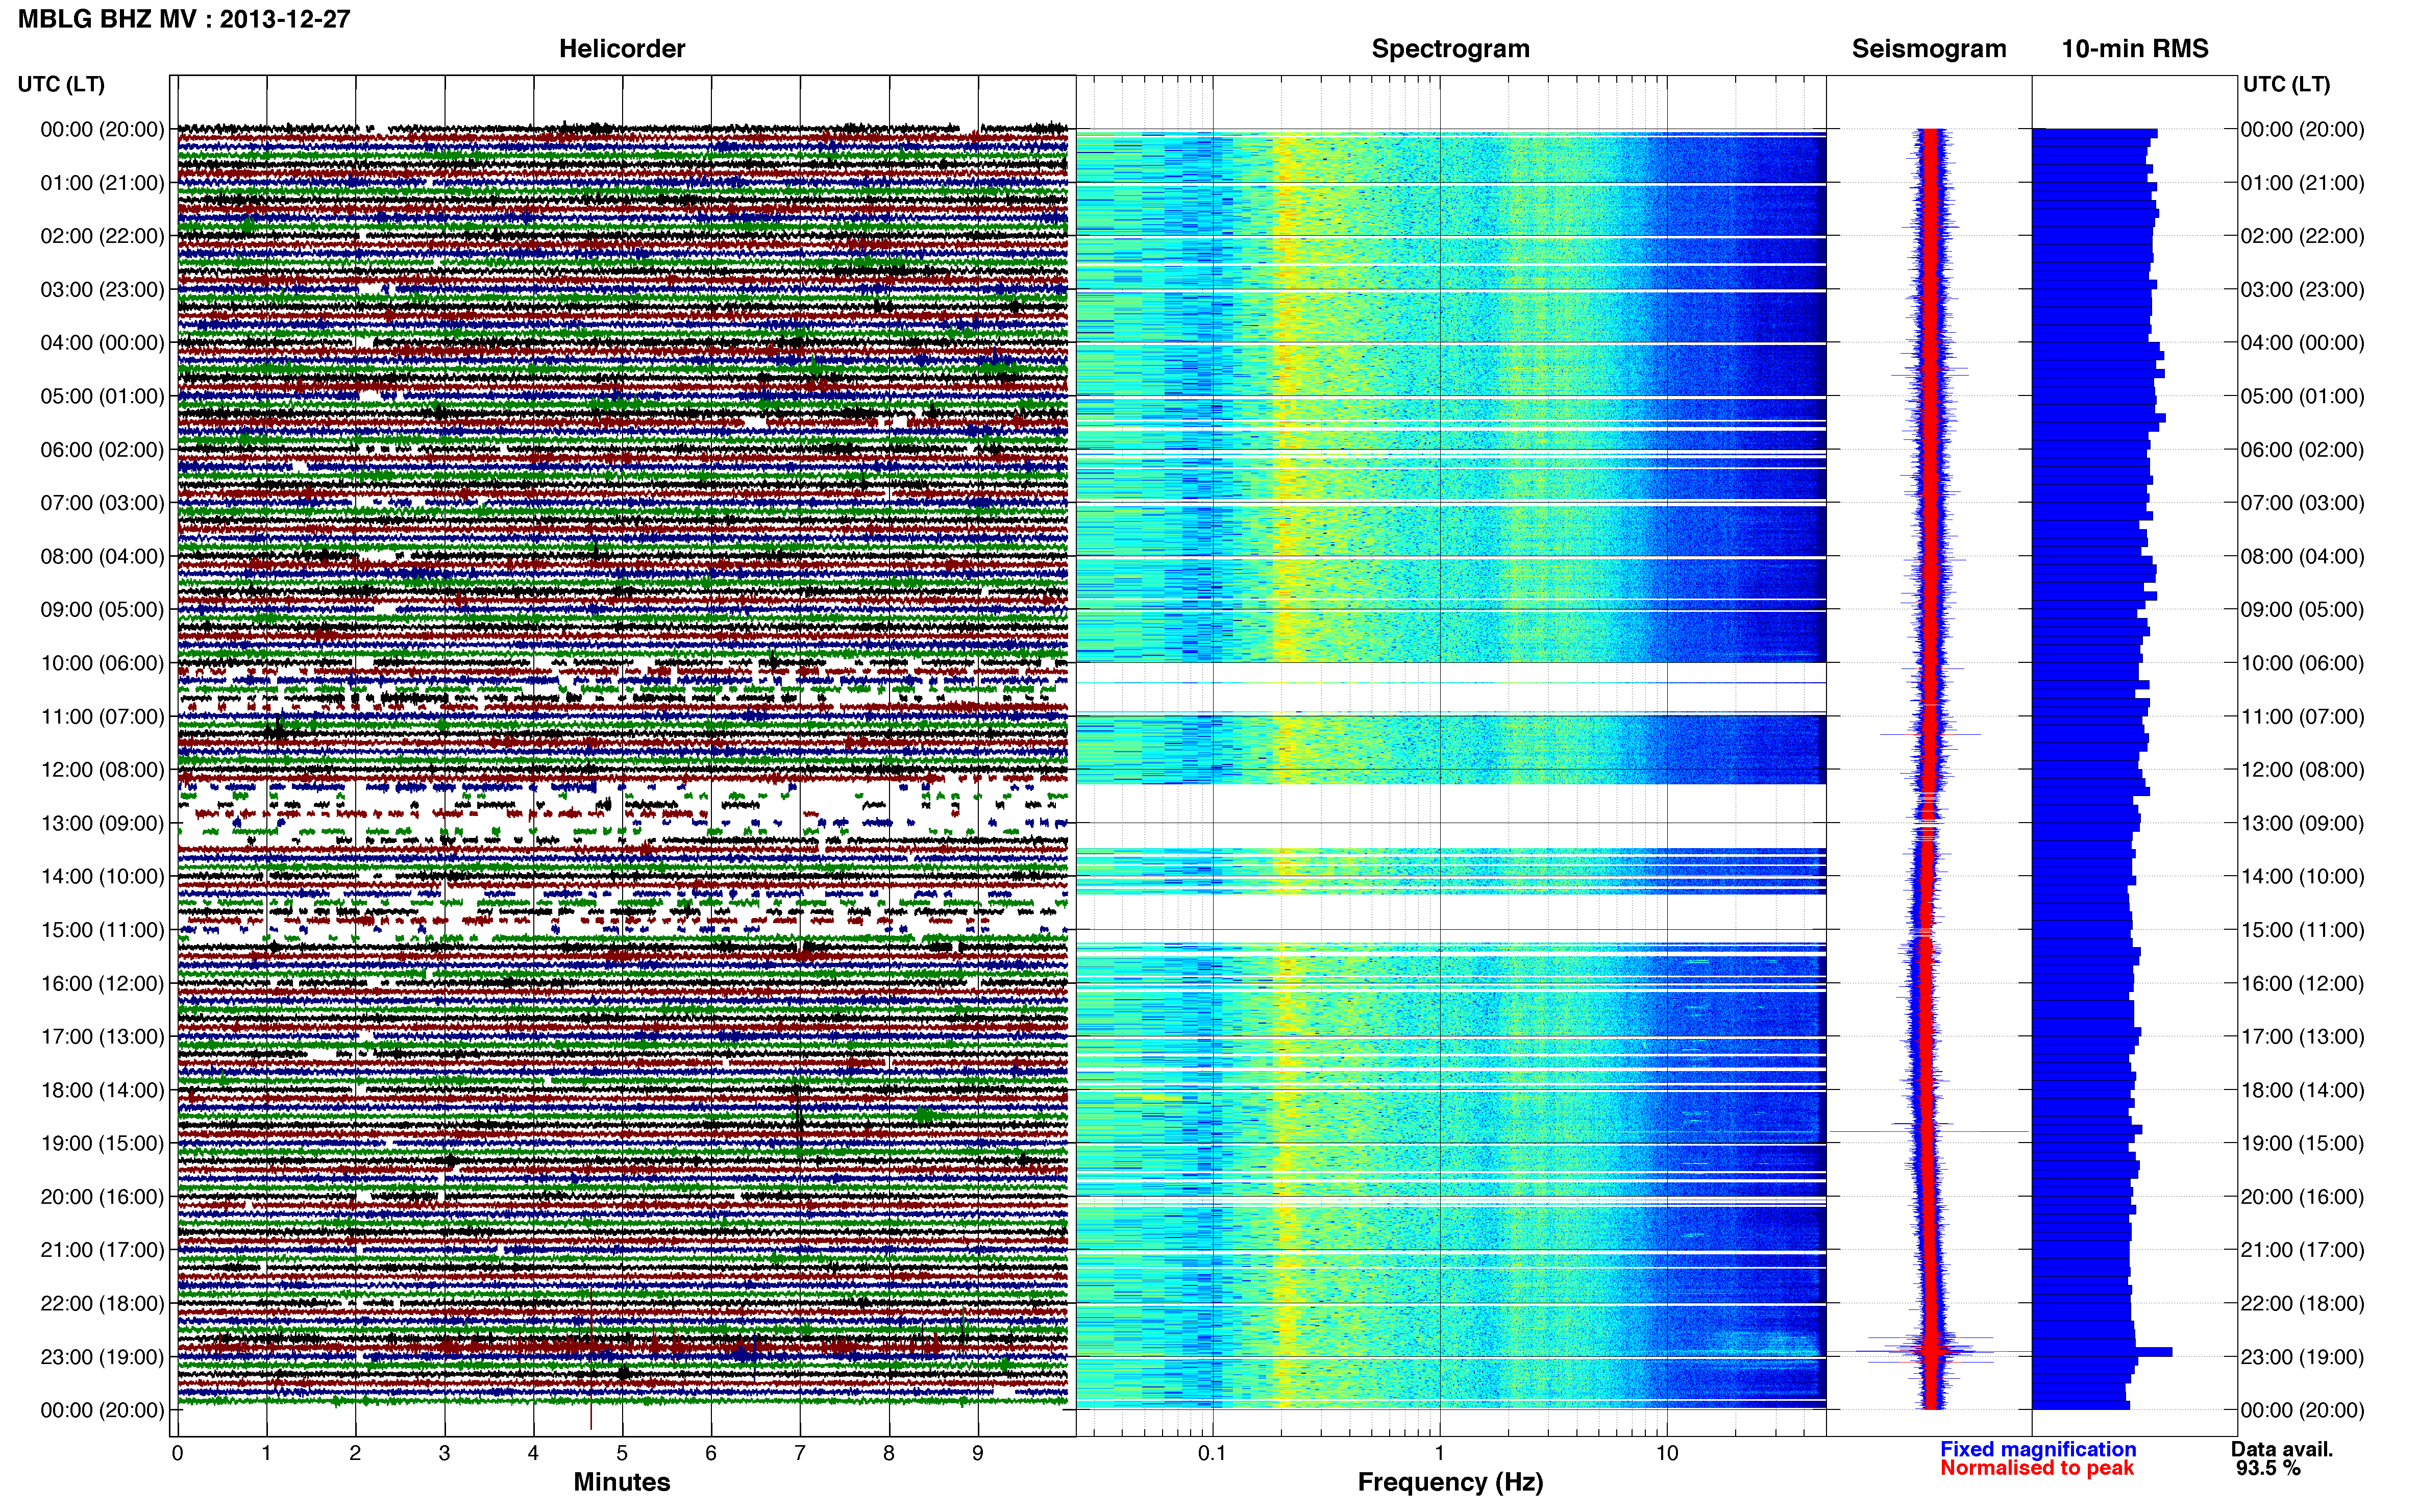2419x1512 pixels.
Task: Click the left time label '21:00 (17:00)'
Action: [x=102, y=1250]
